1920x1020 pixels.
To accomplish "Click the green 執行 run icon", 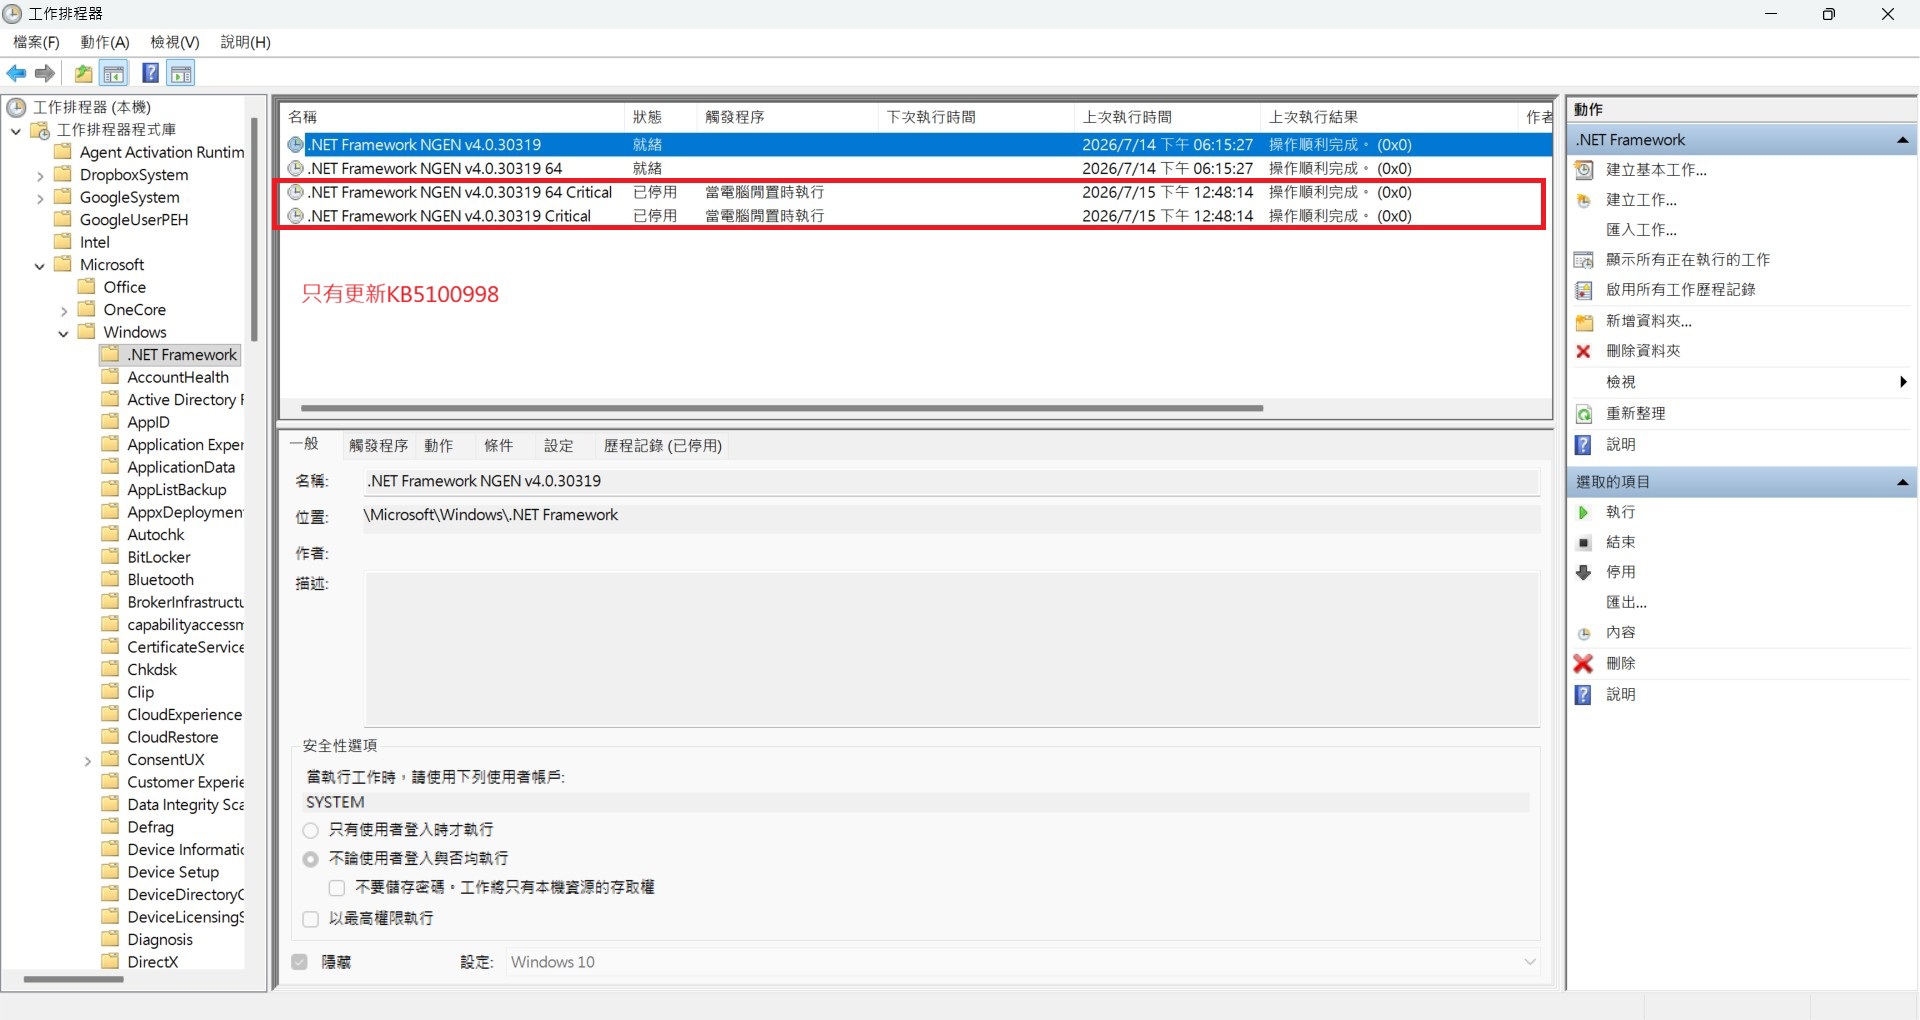I will 1583,512.
